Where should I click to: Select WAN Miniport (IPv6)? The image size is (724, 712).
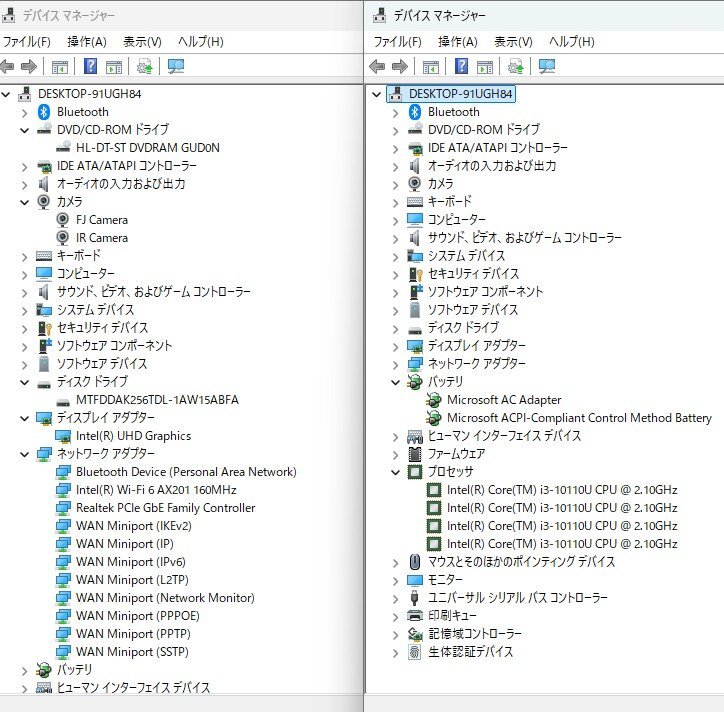(131, 562)
